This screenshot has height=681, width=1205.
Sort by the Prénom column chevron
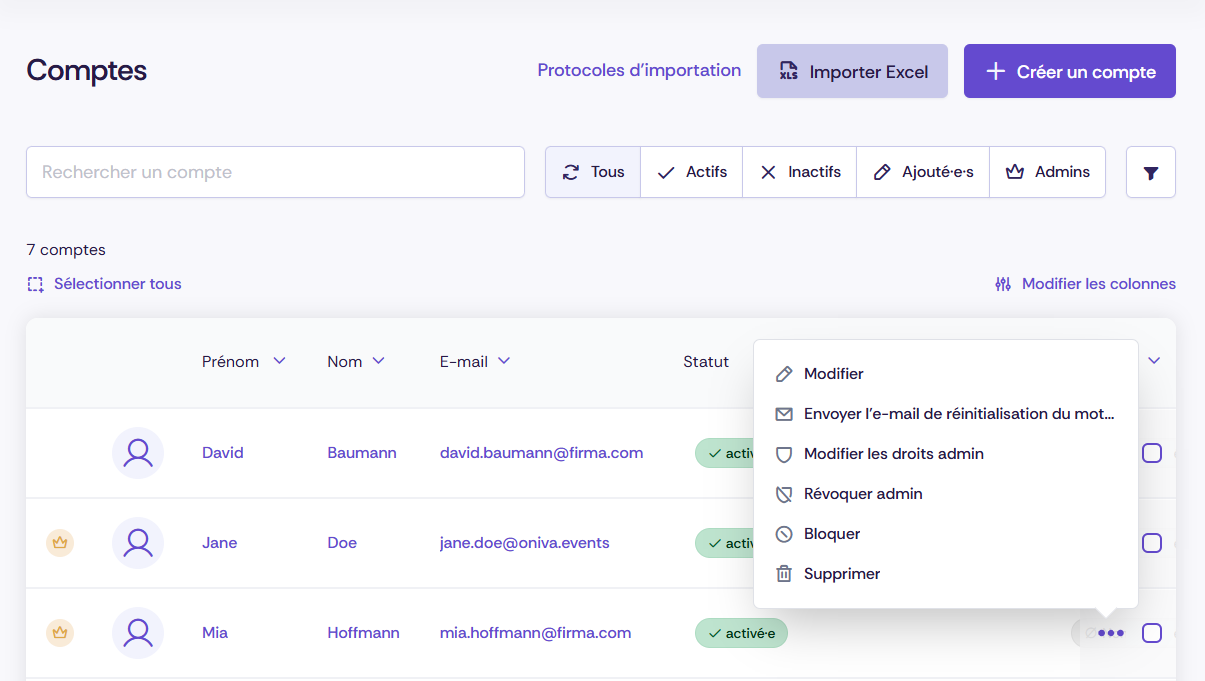pos(279,361)
